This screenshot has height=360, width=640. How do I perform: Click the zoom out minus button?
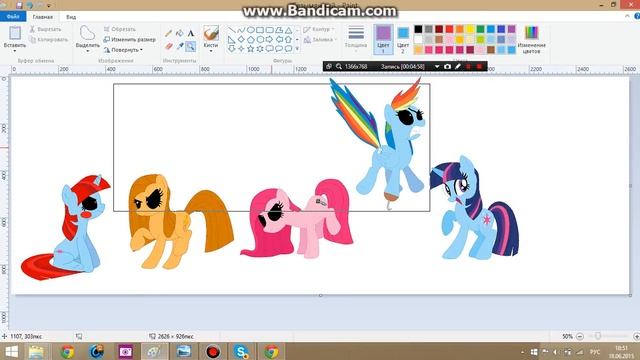point(580,336)
